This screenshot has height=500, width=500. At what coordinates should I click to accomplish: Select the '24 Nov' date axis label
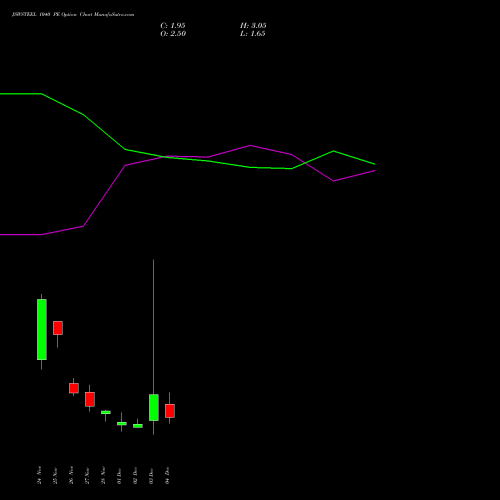click(x=39, y=475)
